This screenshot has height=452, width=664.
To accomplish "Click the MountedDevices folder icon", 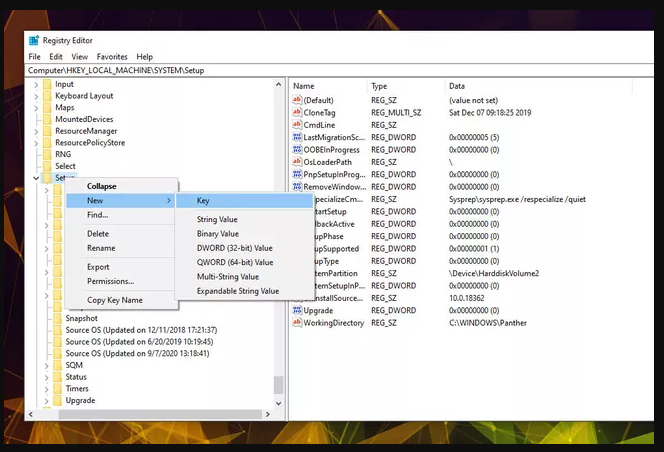I will (47, 119).
